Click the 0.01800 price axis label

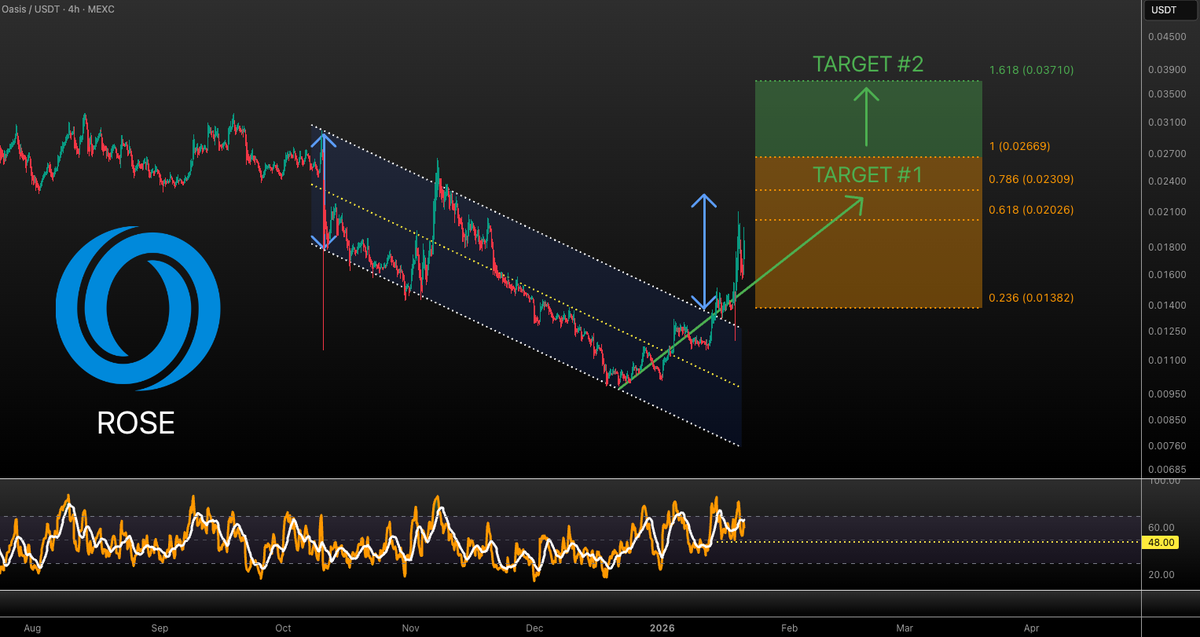pyautogui.click(x=1165, y=247)
